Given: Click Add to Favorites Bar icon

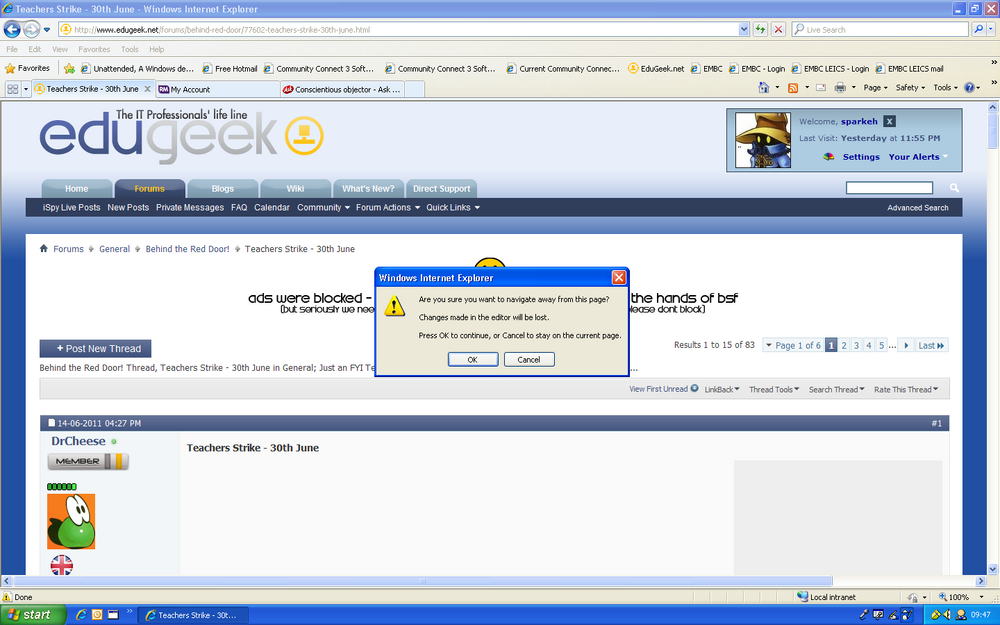Looking at the screenshot, I should tap(70, 68).
